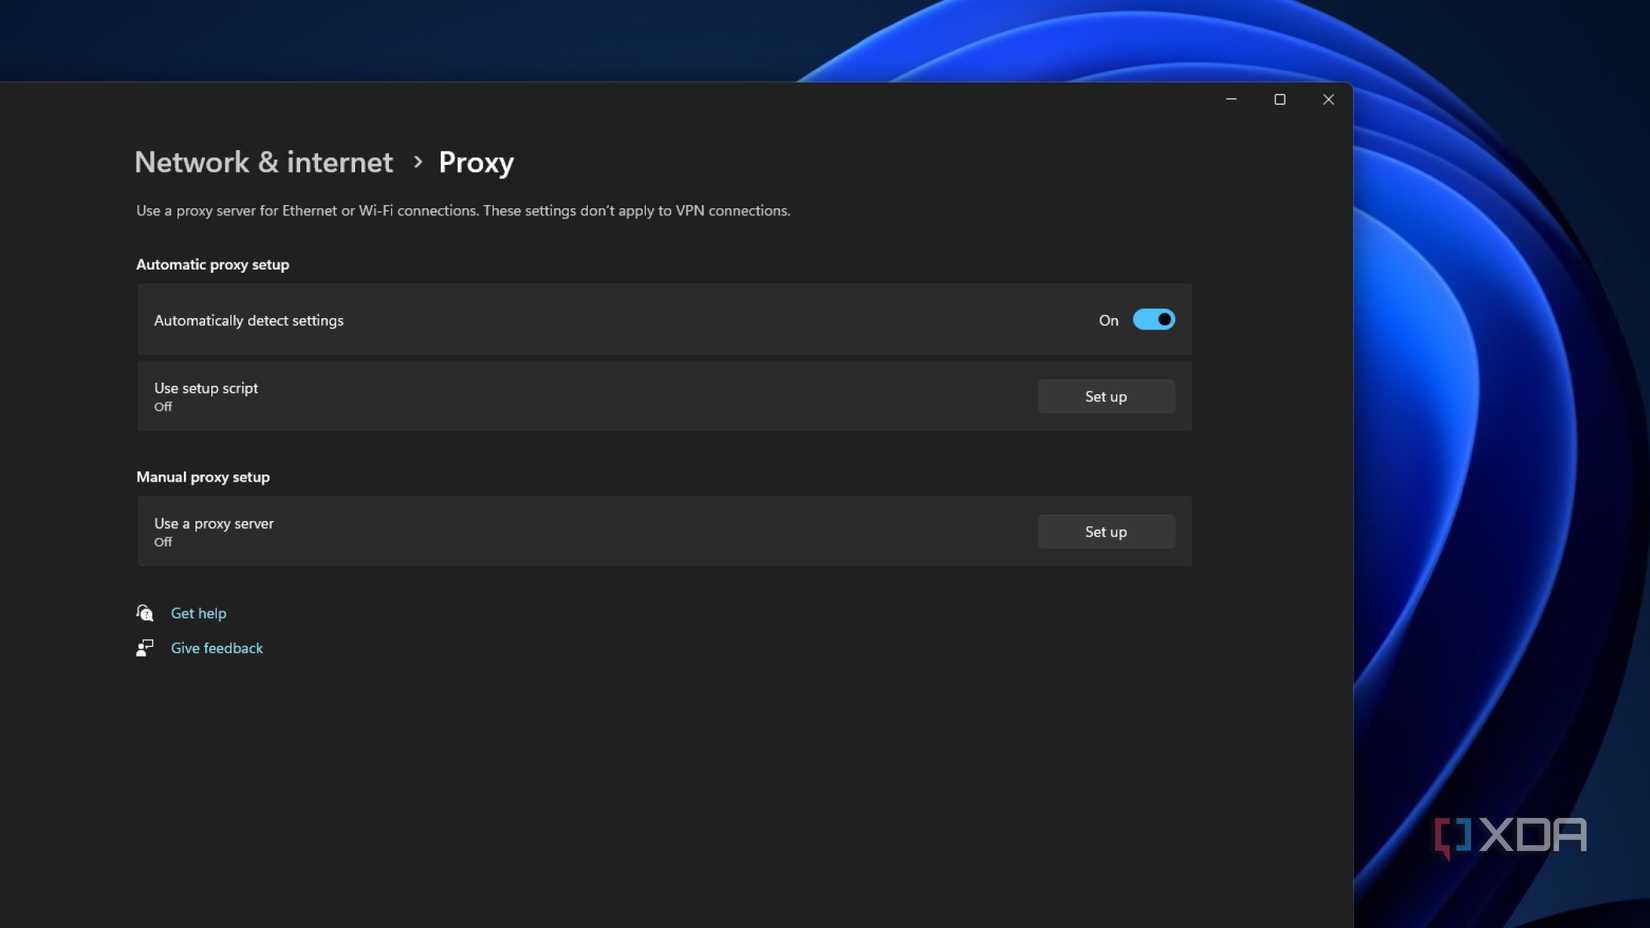Click Set up under Manual proxy setup

(1105, 531)
